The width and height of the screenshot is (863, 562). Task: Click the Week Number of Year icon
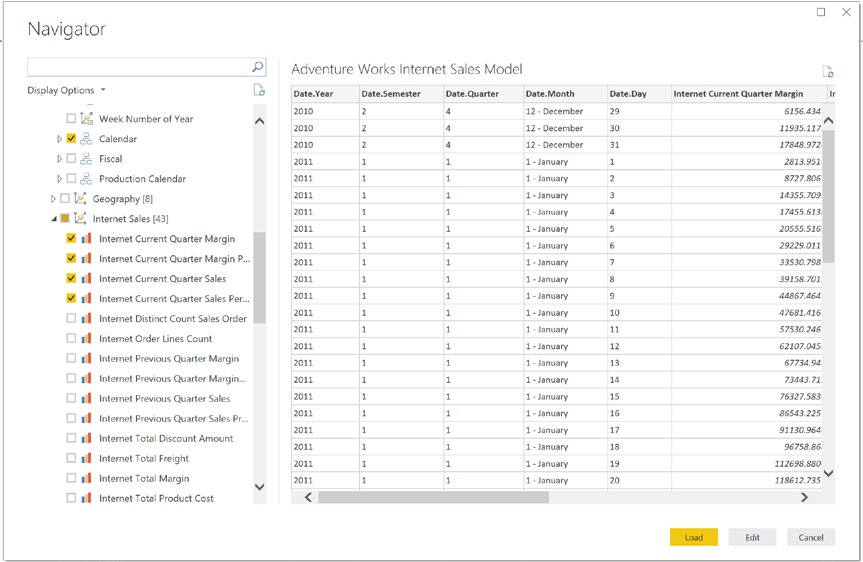[x=86, y=118]
